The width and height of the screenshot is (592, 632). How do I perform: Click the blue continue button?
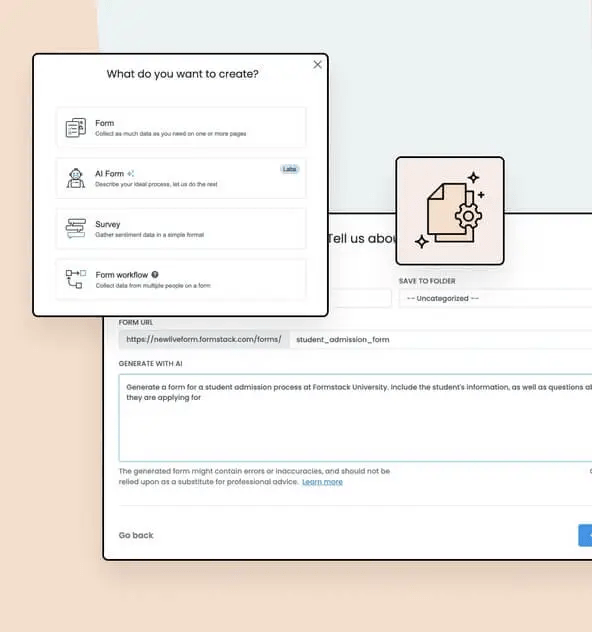(x=585, y=535)
